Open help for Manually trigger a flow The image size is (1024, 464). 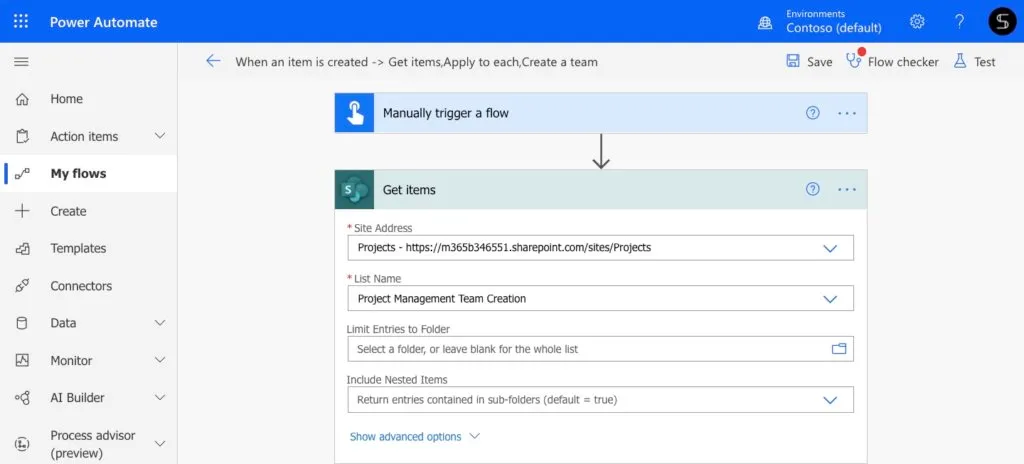(x=812, y=113)
